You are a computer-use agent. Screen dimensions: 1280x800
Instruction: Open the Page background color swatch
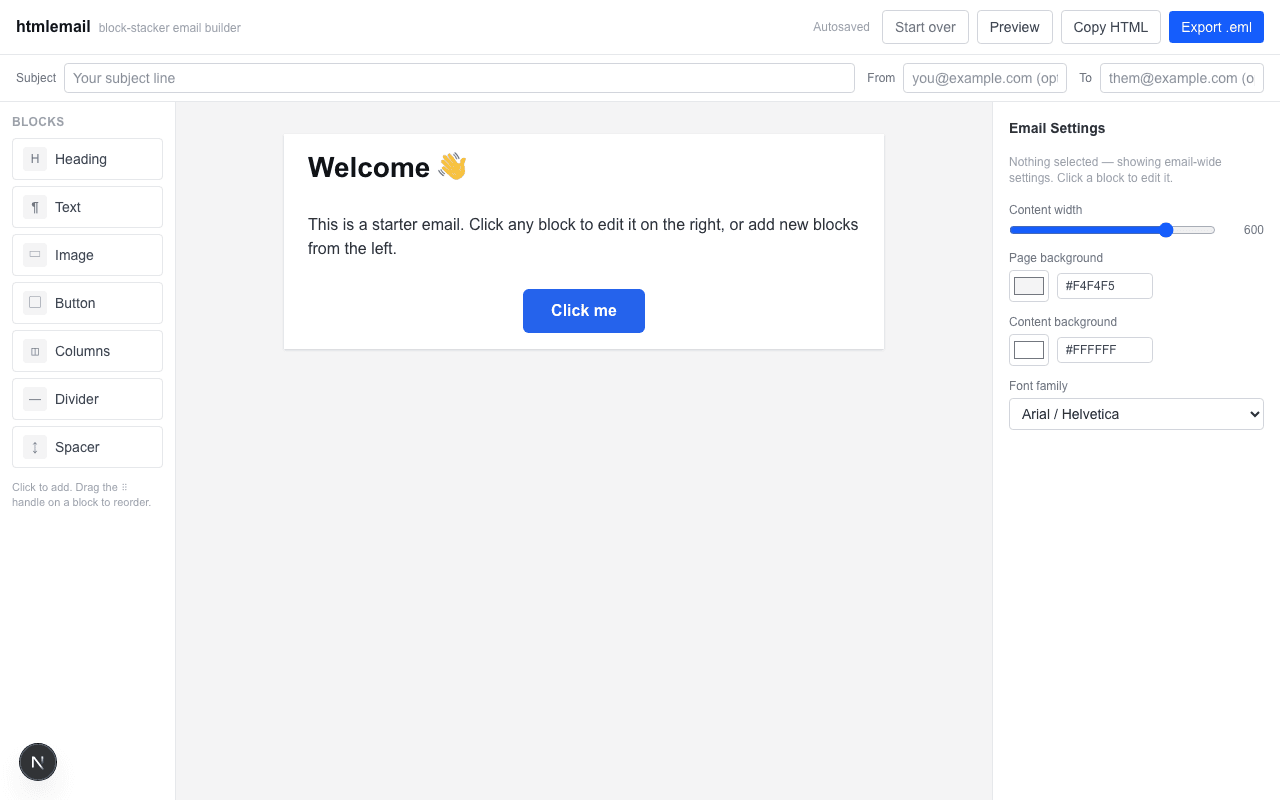pyautogui.click(x=1029, y=286)
